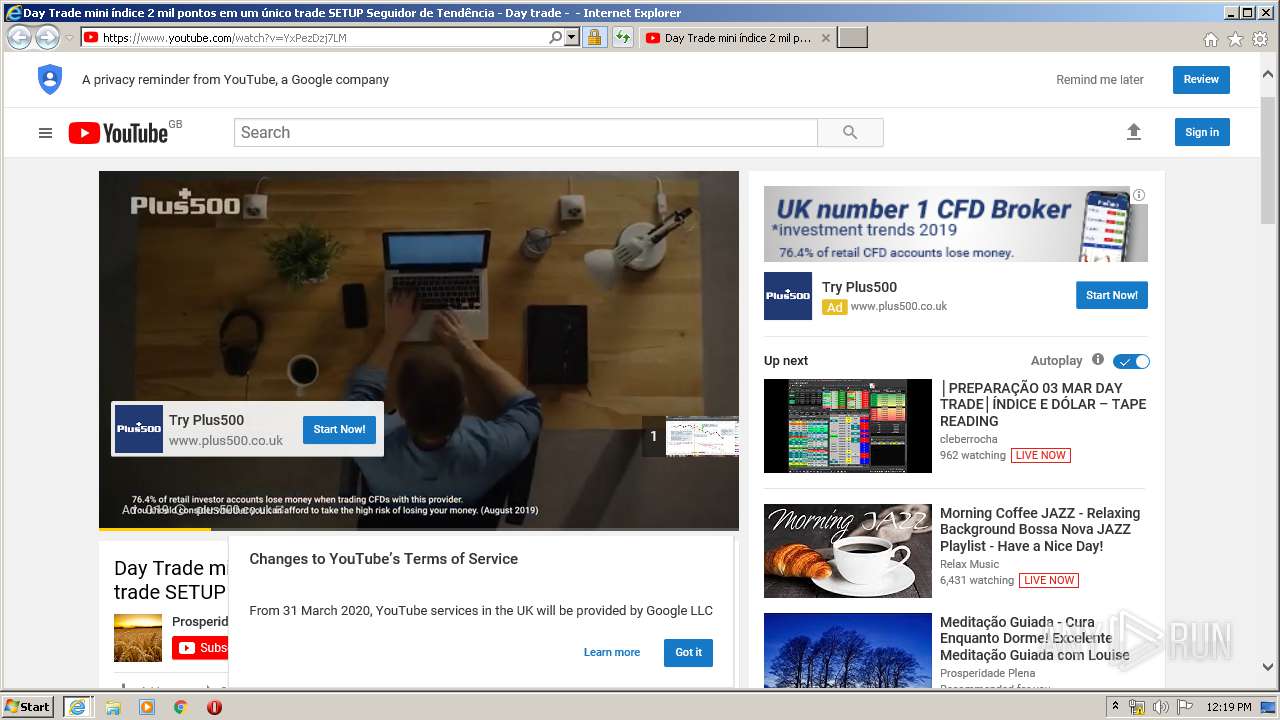Open Internet Explorer home page icon

click(1210, 39)
